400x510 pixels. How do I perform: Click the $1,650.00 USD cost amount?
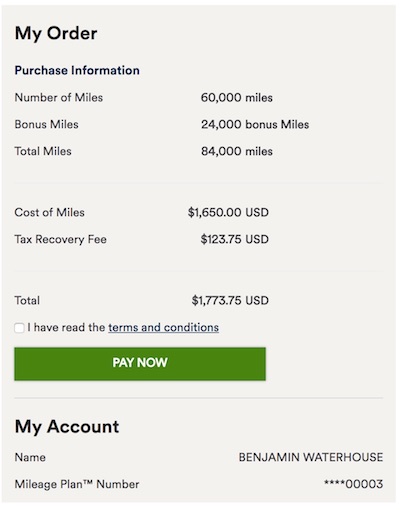pos(228,212)
